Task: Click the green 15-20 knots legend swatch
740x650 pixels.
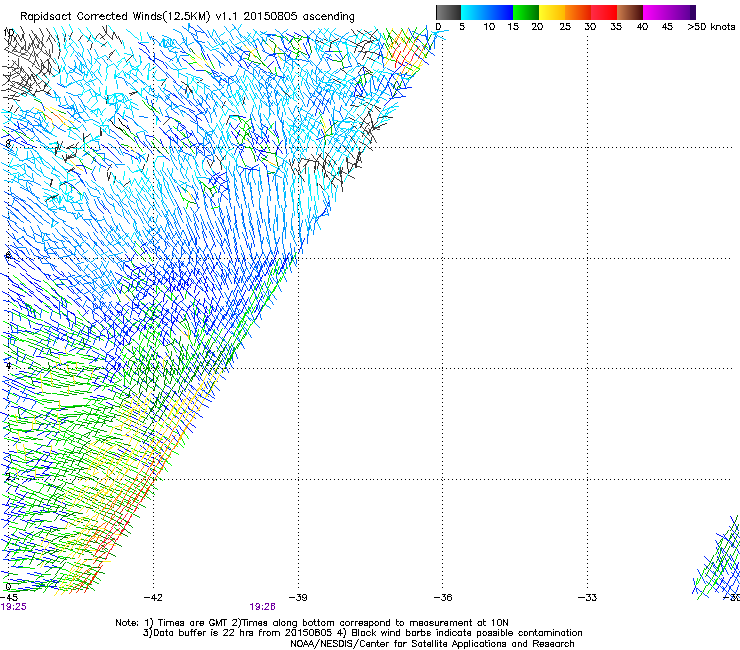Action: tap(526, 12)
